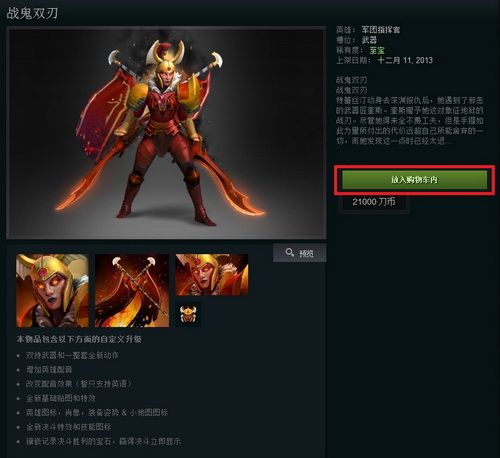The width and height of the screenshot is (500, 458).
Task: Click the 改变配音效果 bullet item
Action: (x=79, y=384)
